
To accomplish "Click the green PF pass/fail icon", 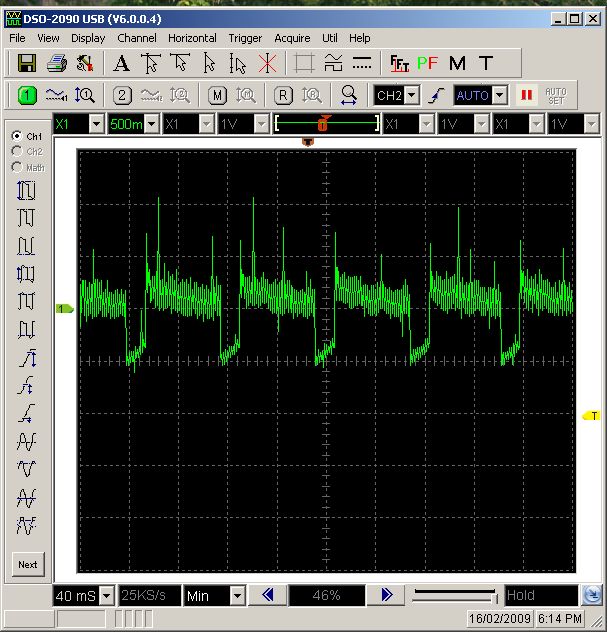I will 427,63.
